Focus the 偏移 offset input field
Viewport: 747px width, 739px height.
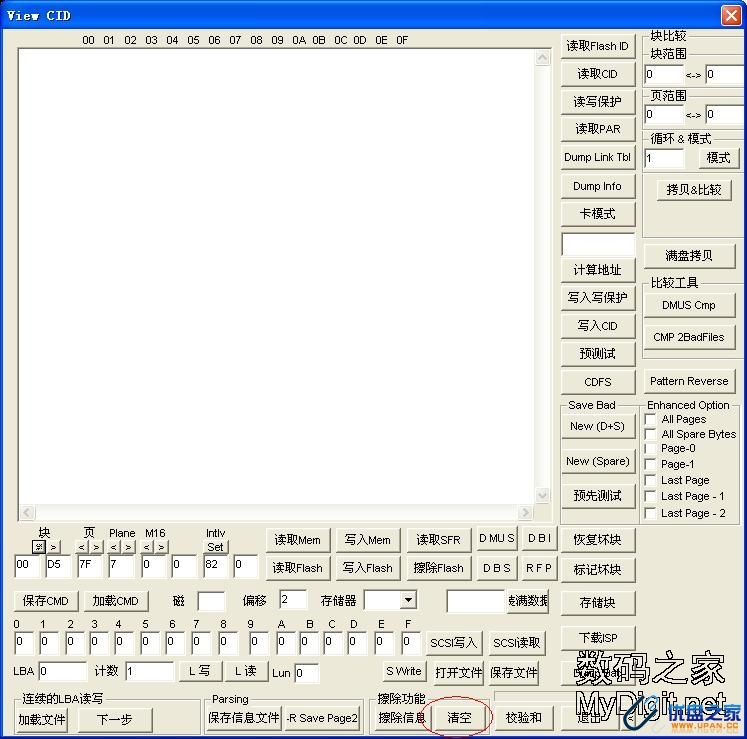[293, 600]
